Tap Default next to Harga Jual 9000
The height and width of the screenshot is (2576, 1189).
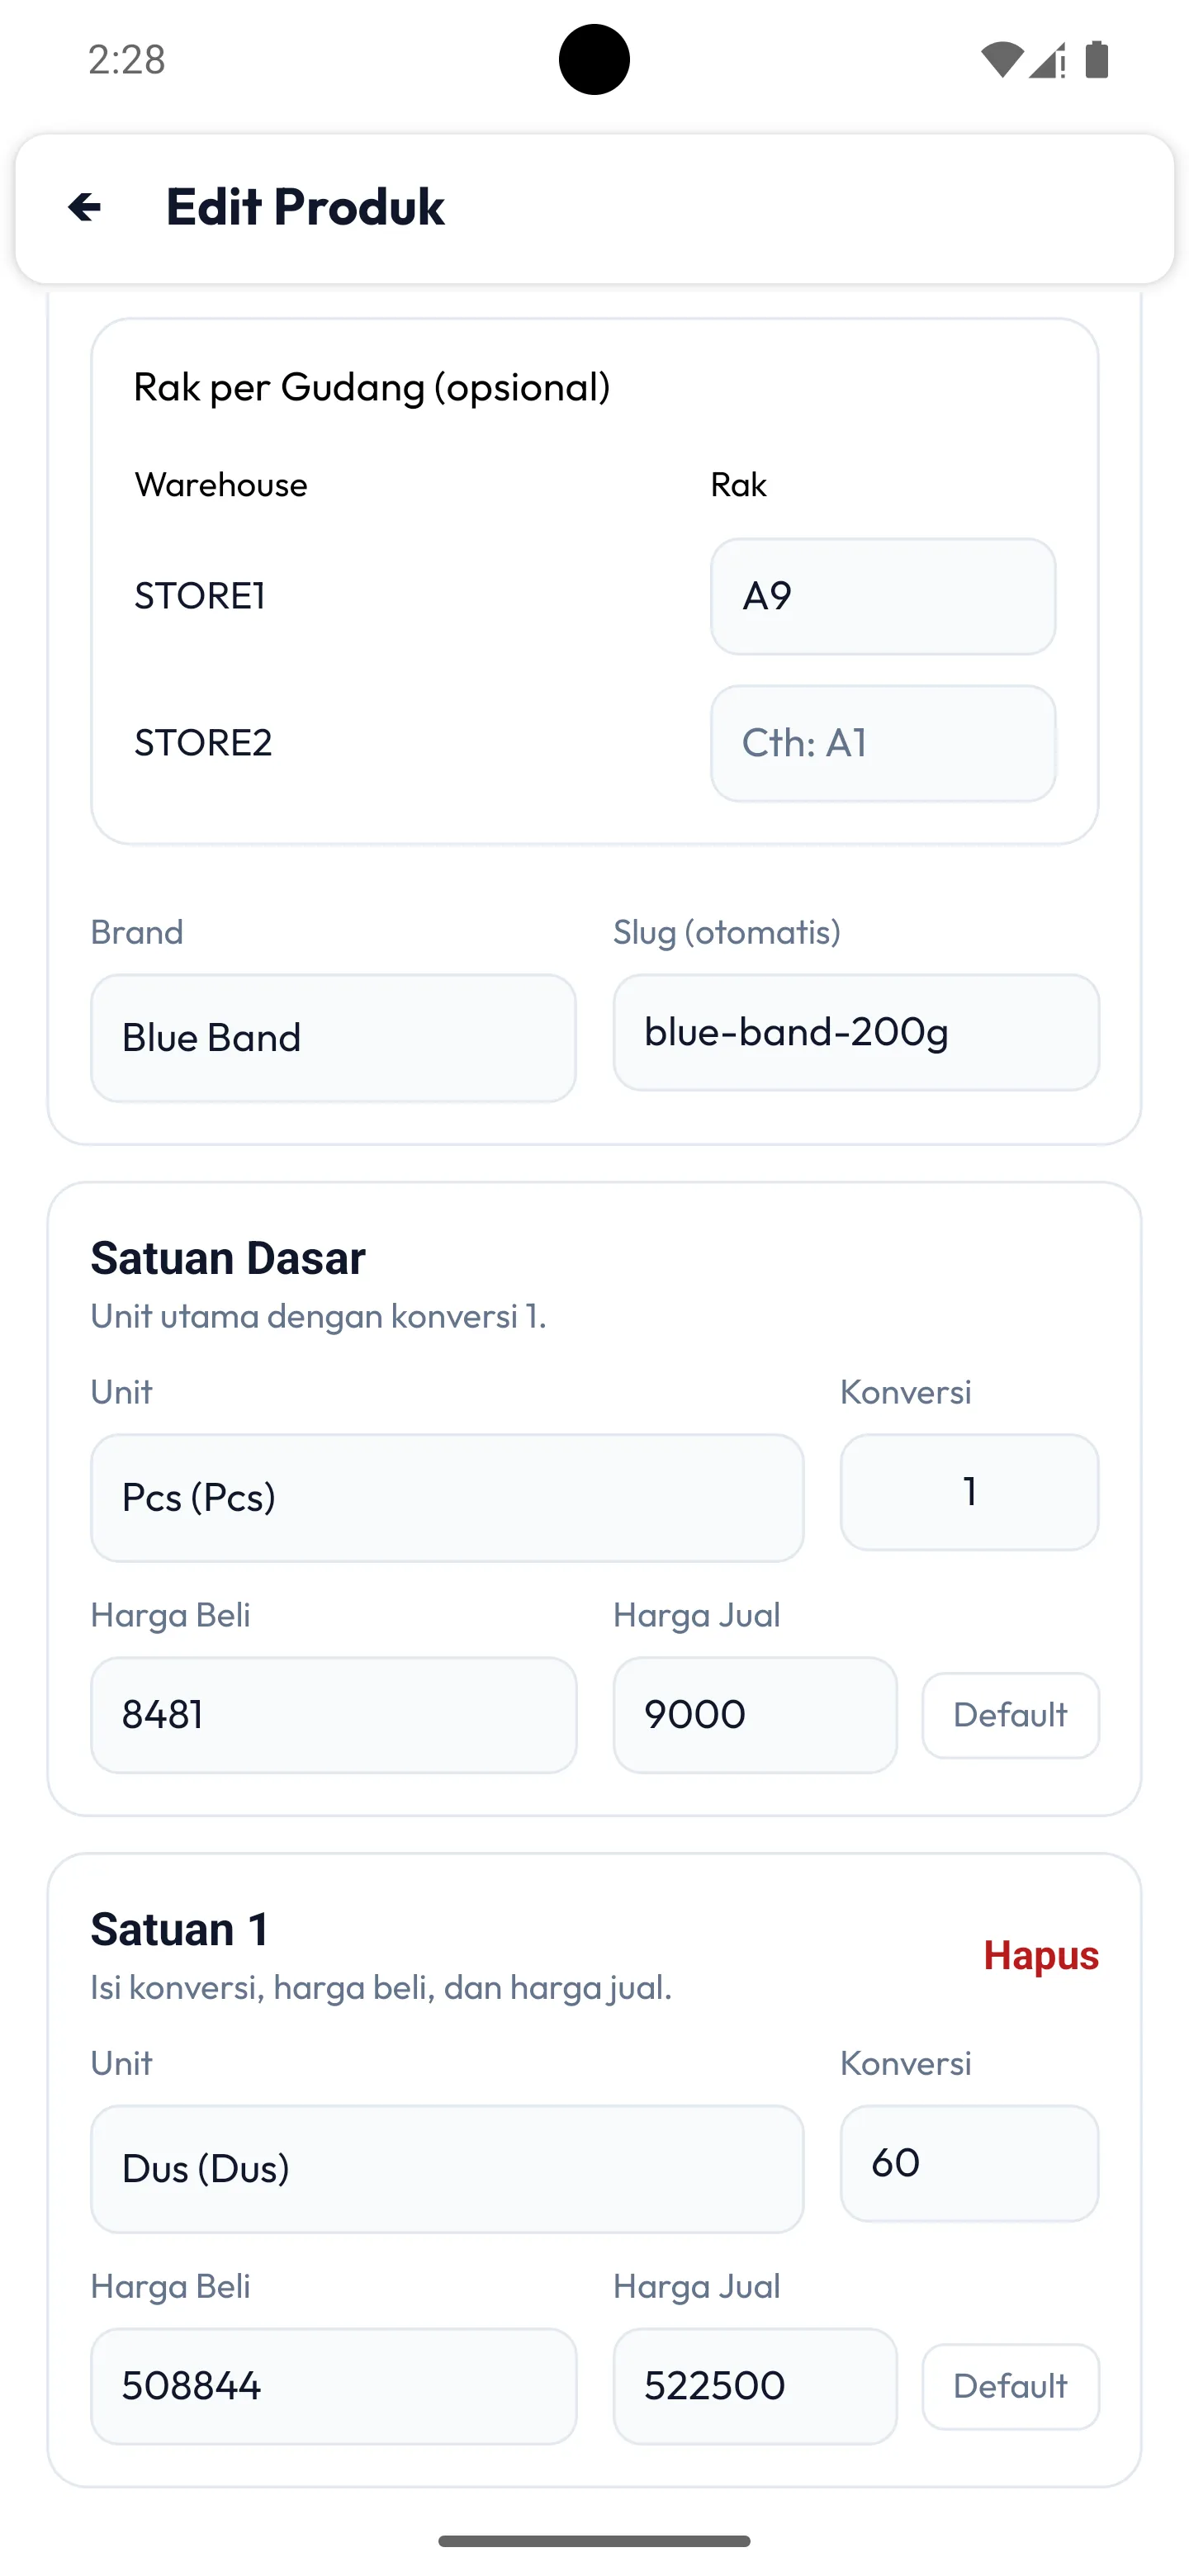pyautogui.click(x=1010, y=1714)
